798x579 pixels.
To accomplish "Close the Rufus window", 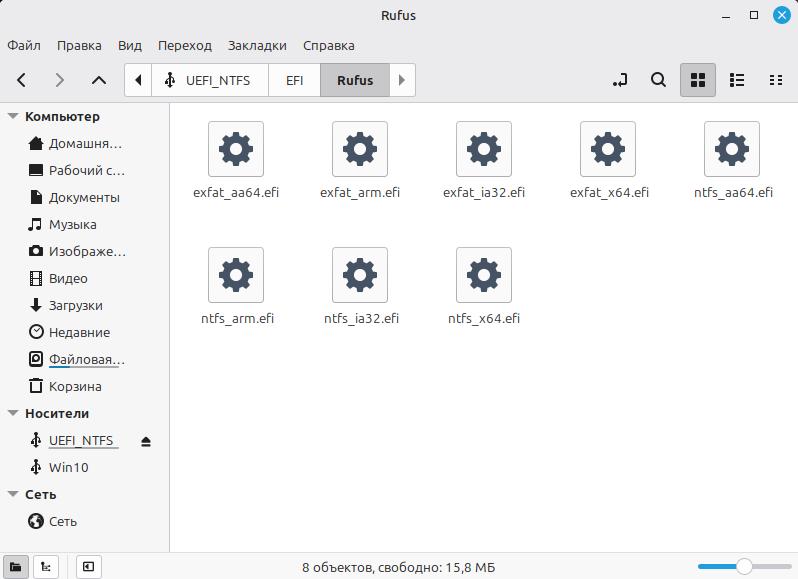I will coord(782,15).
